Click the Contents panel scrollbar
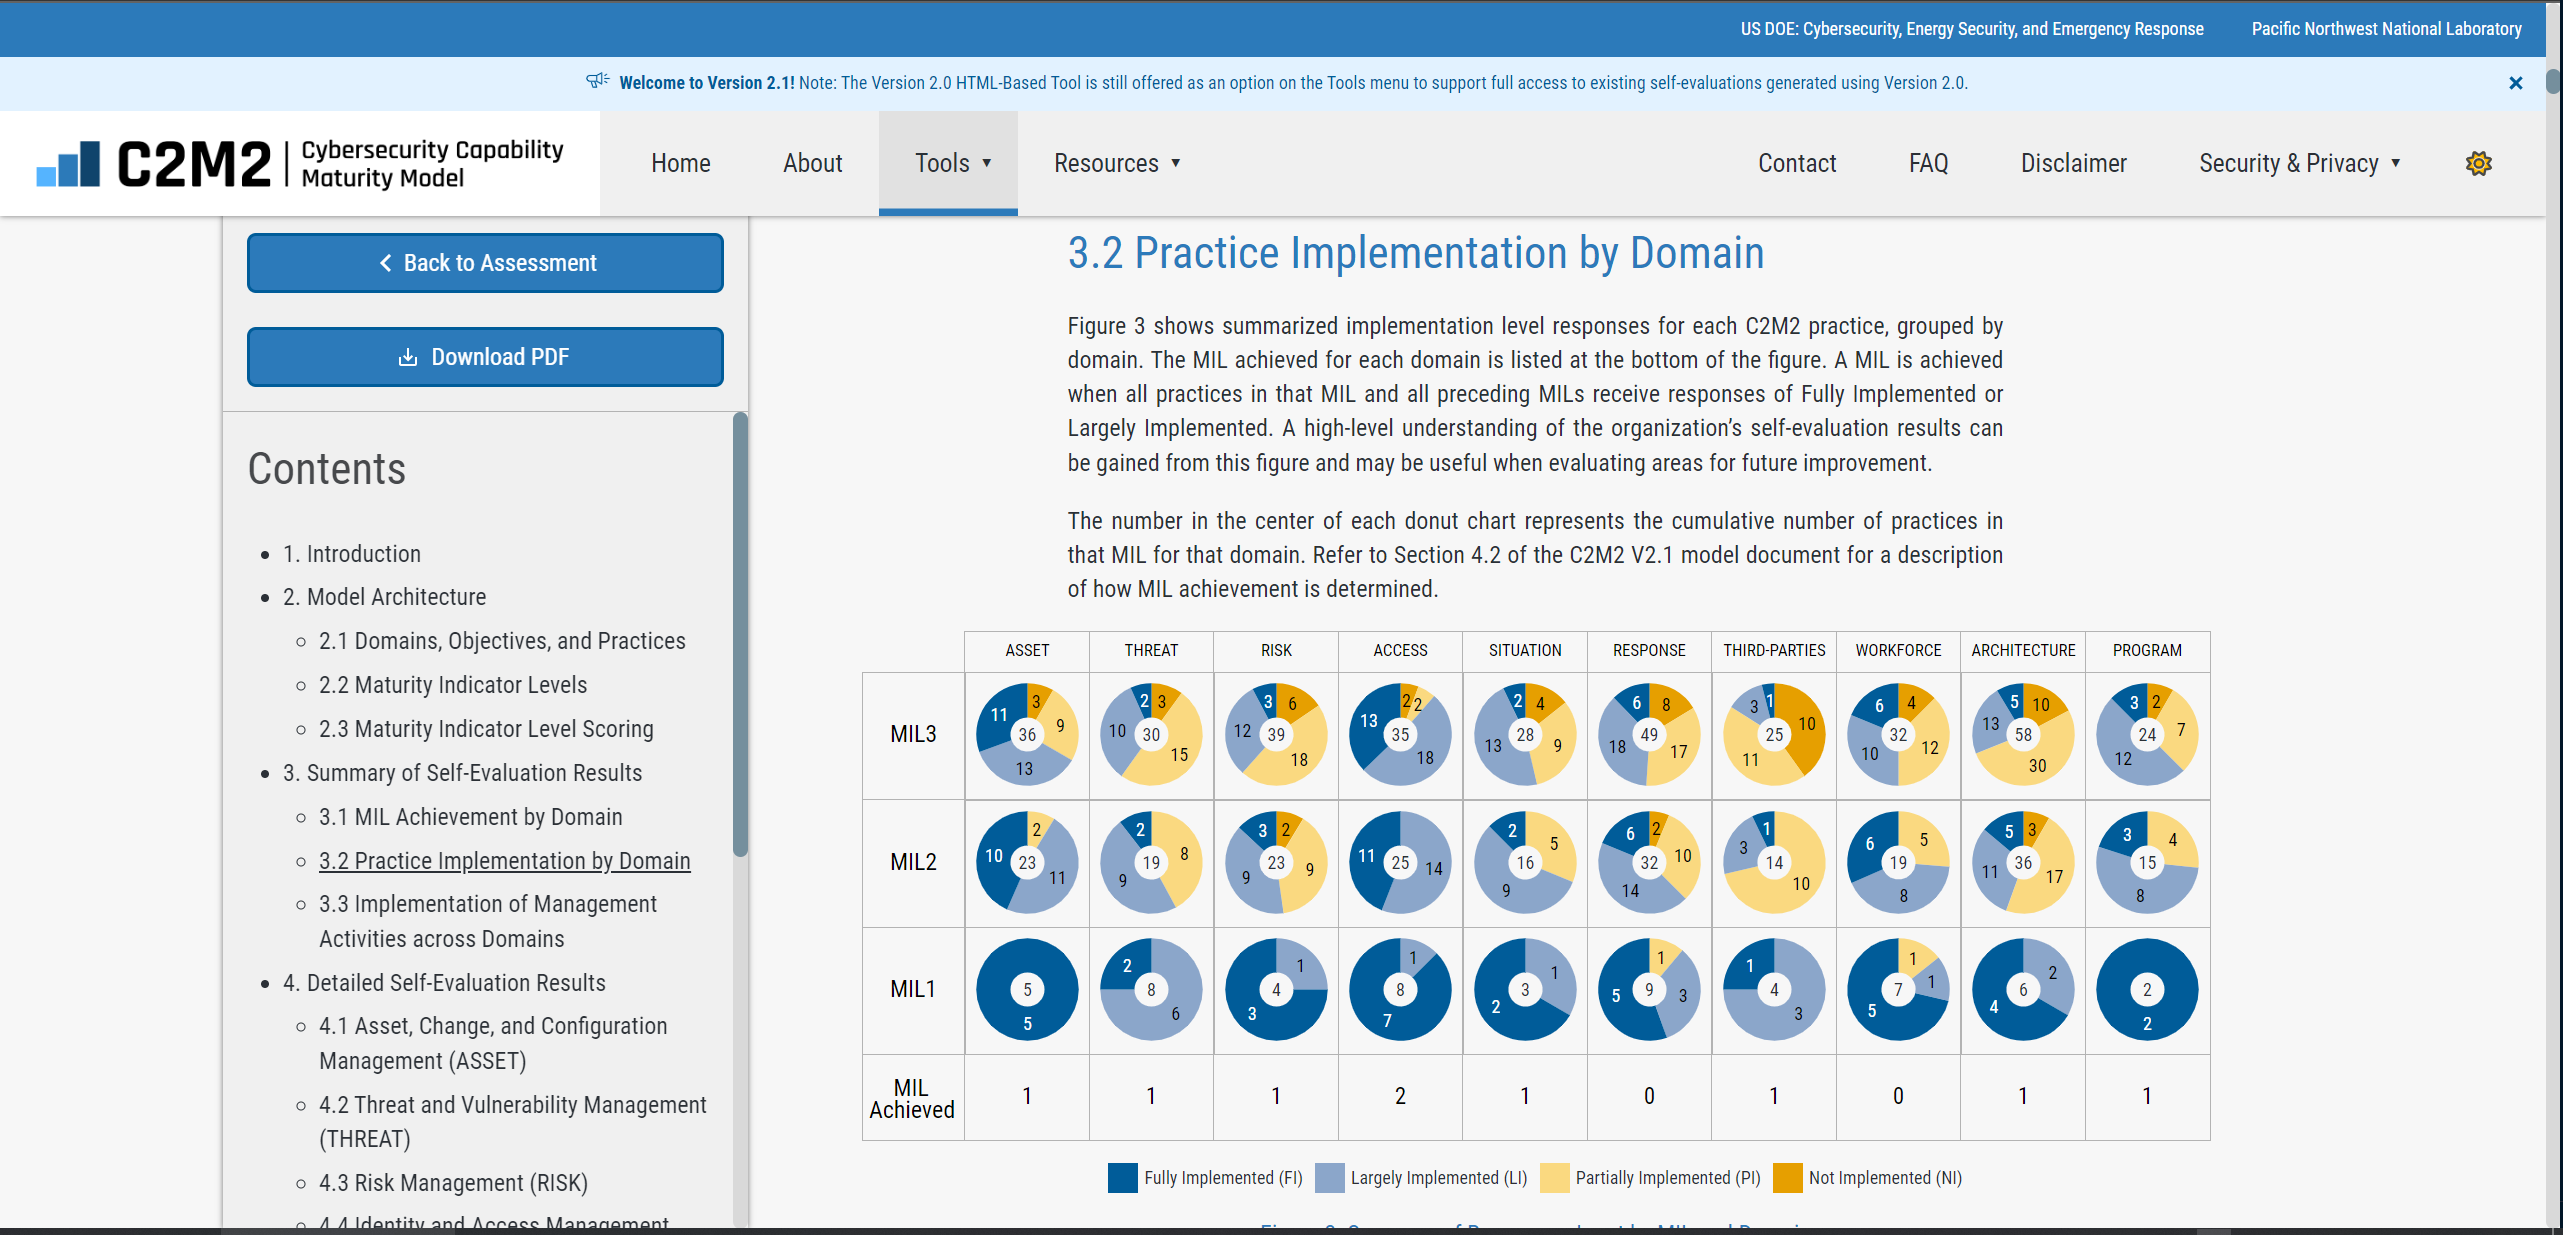This screenshot has width=2563, height=1235. coord(740,634)
